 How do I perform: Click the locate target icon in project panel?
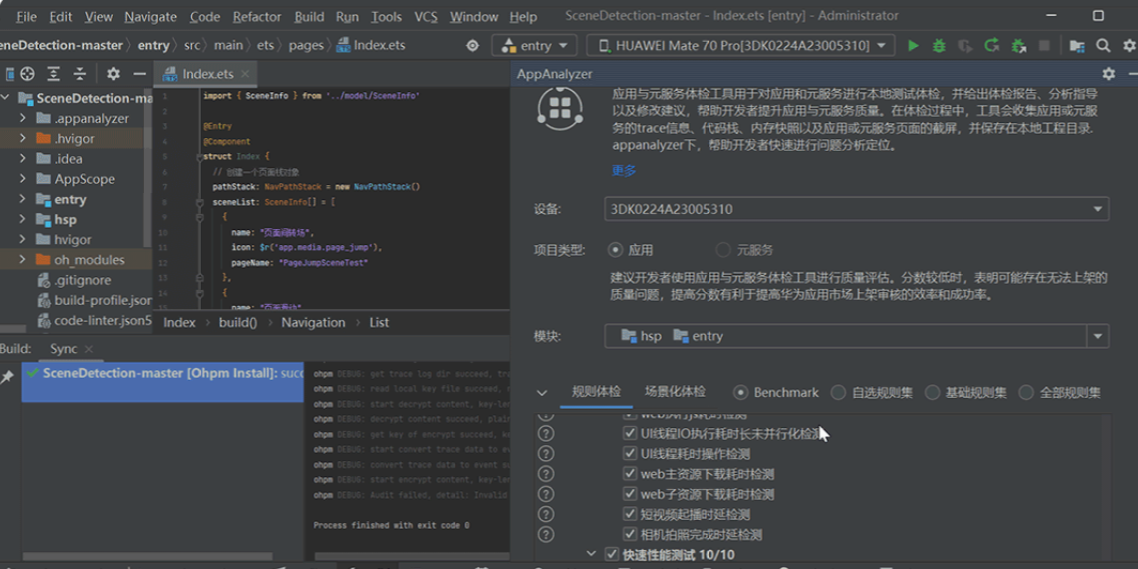27,74
